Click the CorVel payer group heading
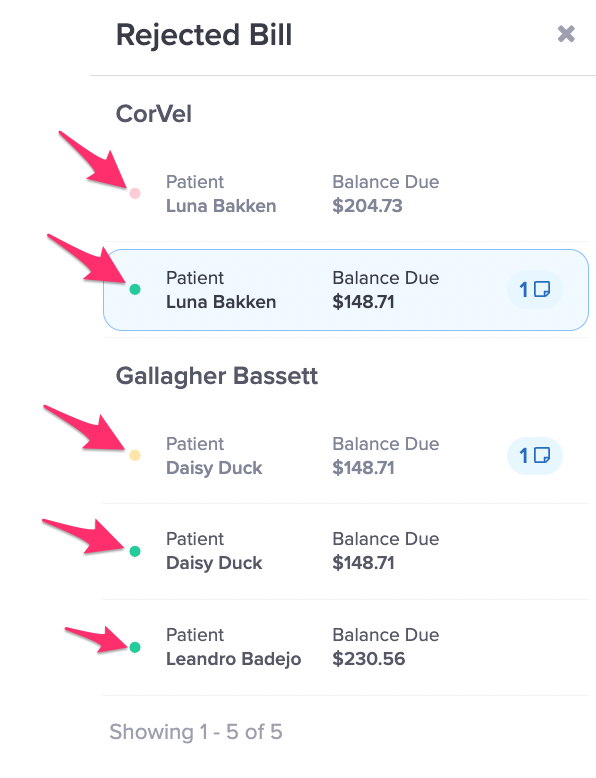 click(153, 114)
